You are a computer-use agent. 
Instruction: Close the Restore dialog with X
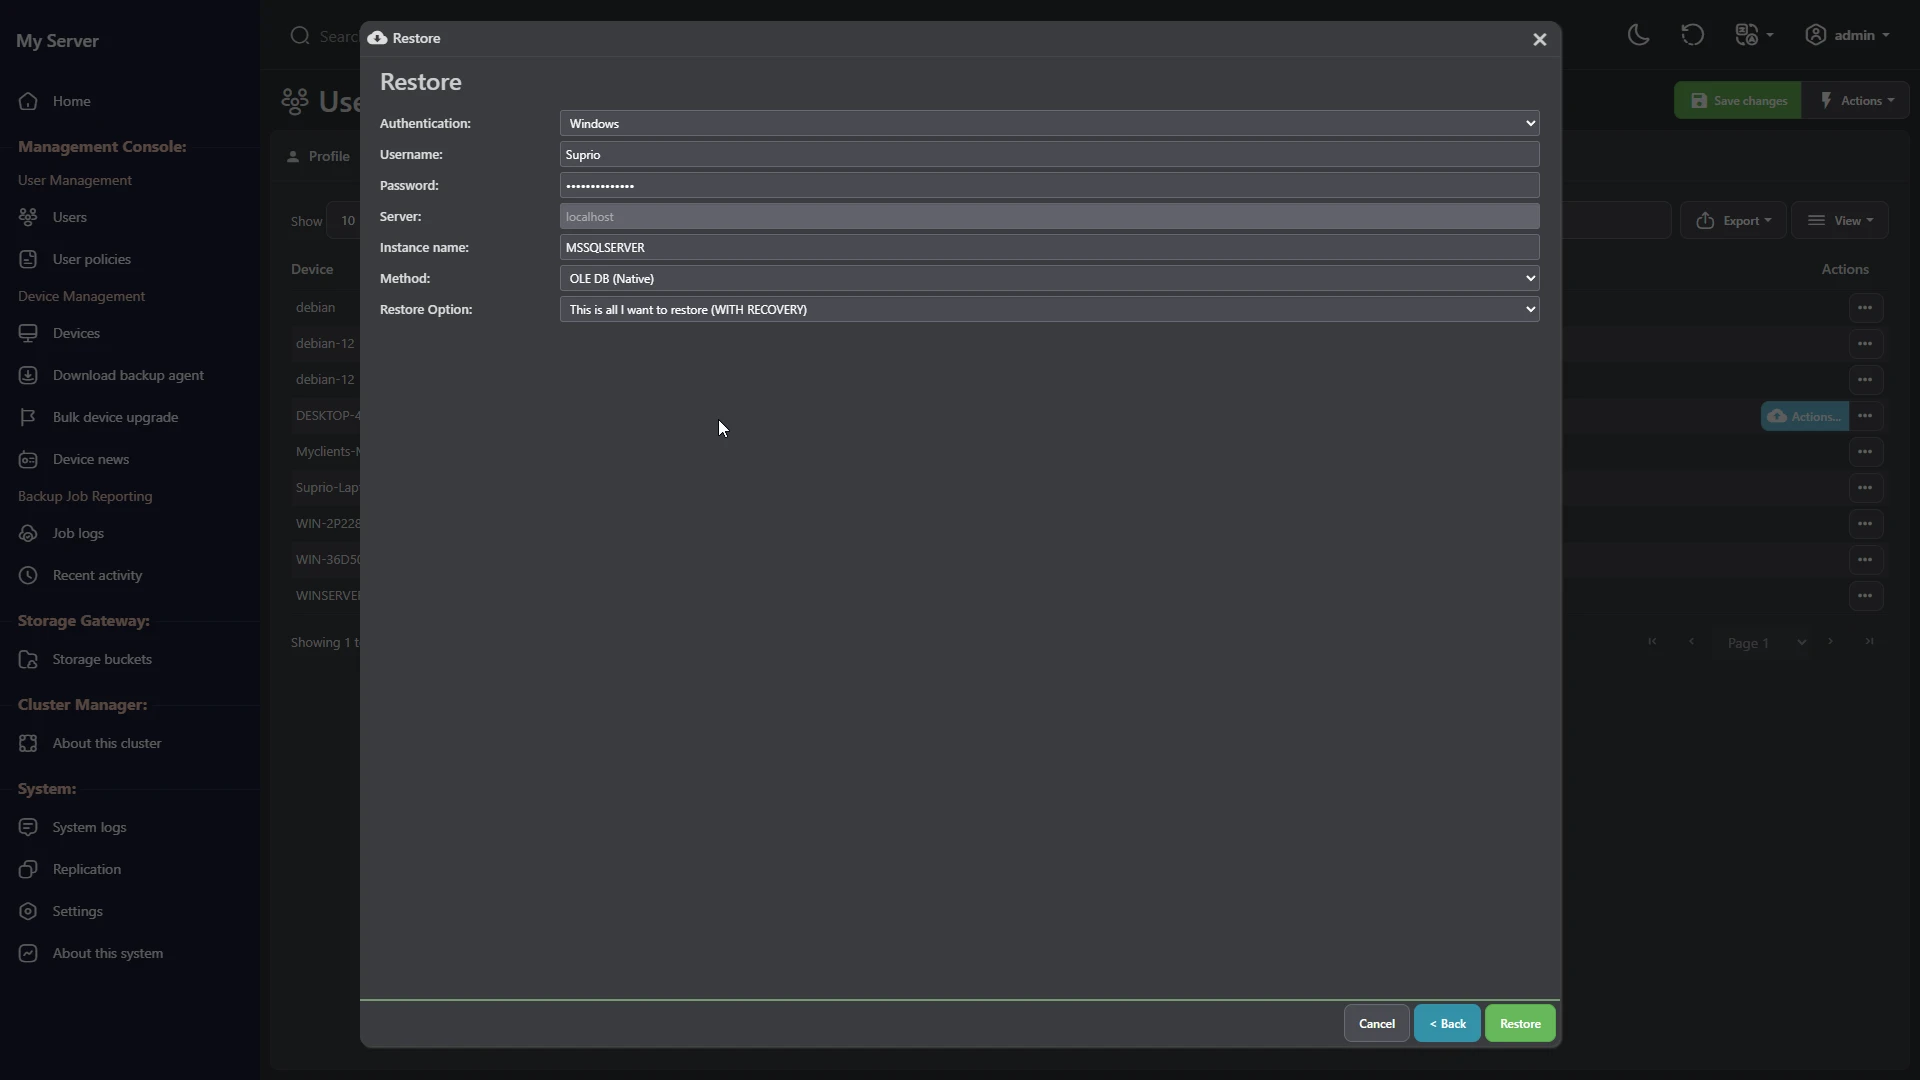pyautogui.click(x=1540, y=39)
